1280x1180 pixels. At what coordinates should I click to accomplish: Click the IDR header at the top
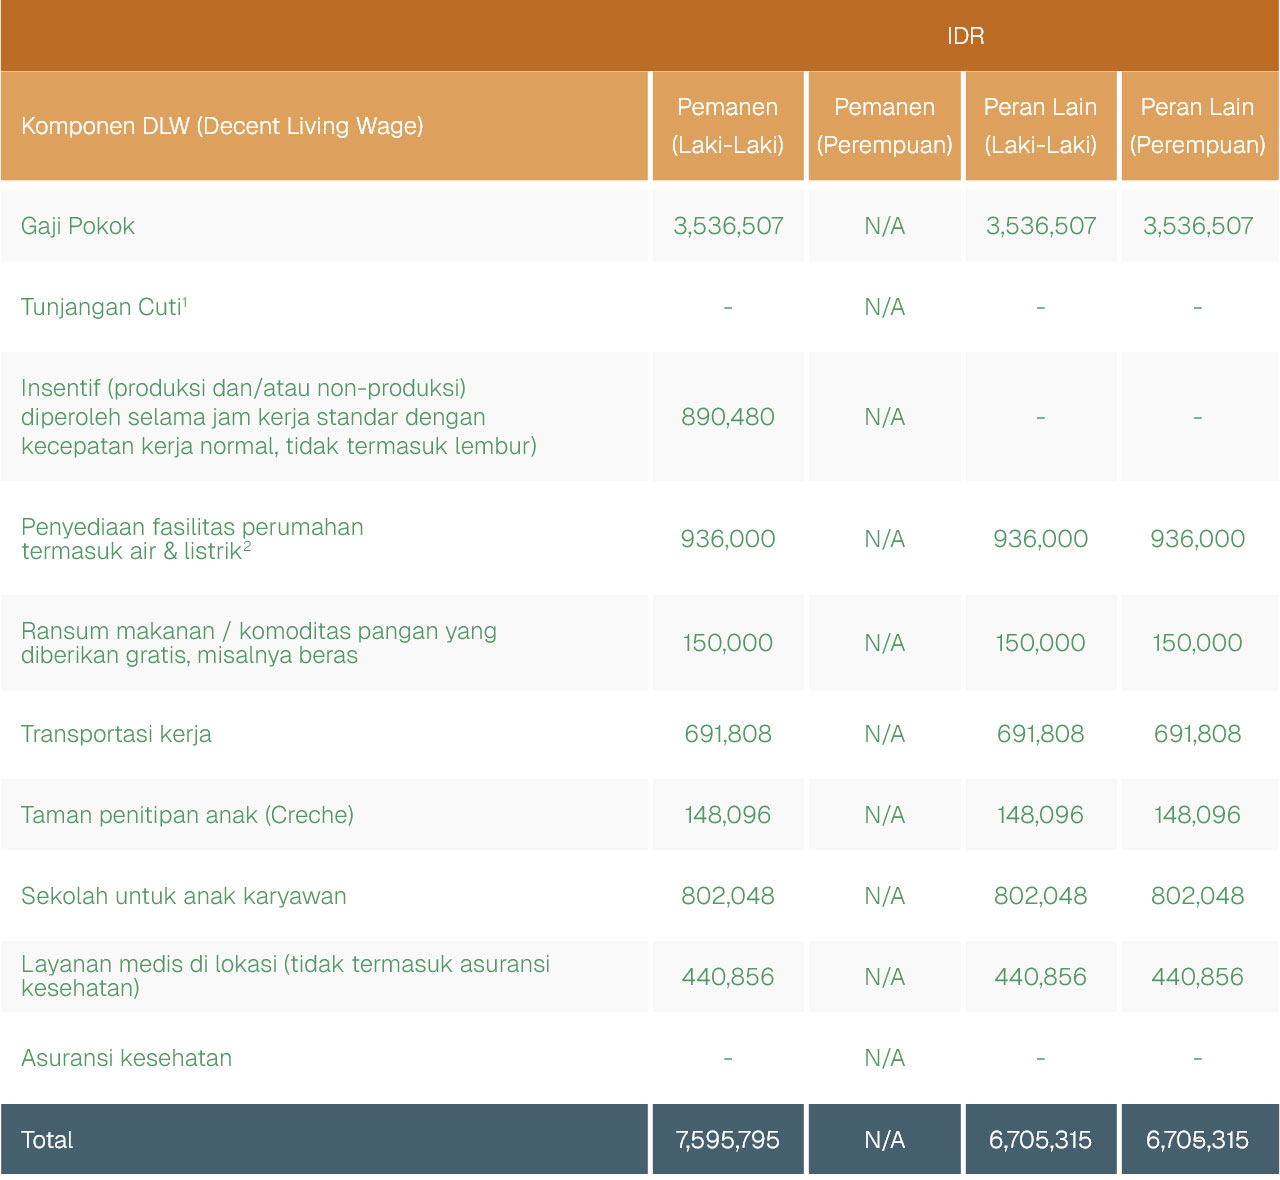965,36
